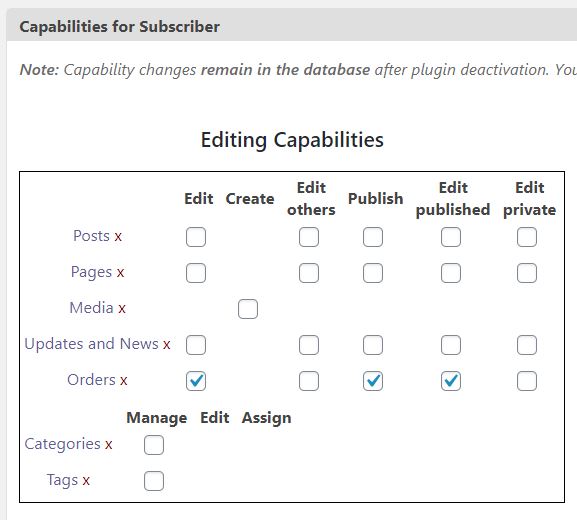This screenshot has height=520, width=577.
Task: Click the x after Updates and News
Action: [166, 345]
